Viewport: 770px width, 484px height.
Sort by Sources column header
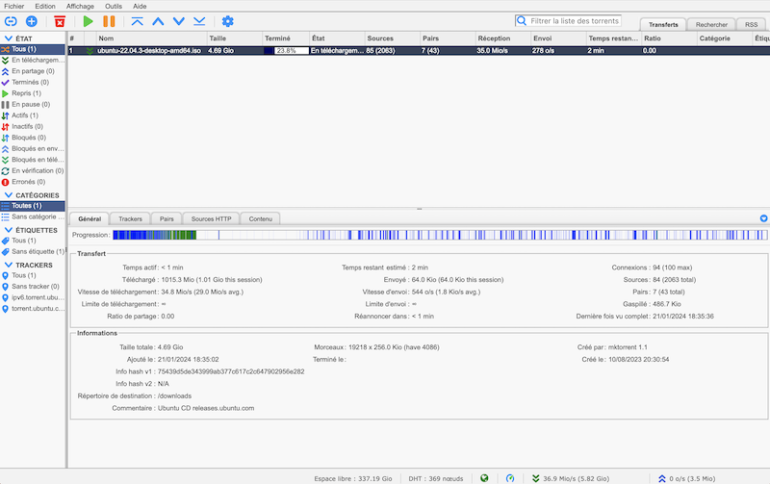pos(392,38)
